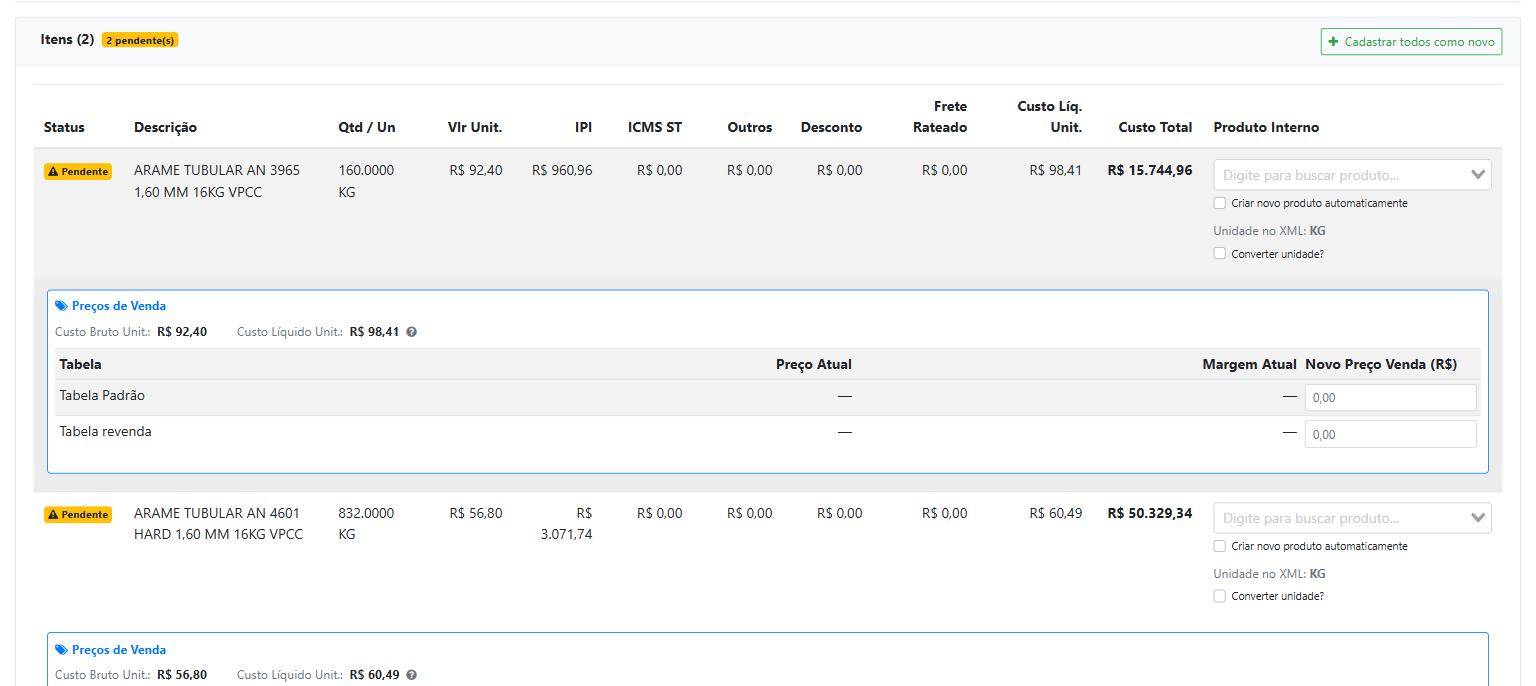Click the Descrição column header
The height and width of the screenshot is (686, 1536).
click(x=165, y=127)
